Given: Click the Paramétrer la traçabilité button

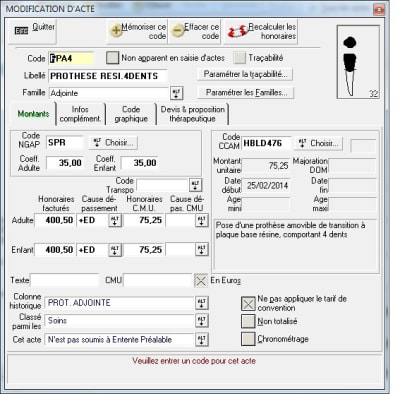Looking at the screenshot, I should (245, 74).
